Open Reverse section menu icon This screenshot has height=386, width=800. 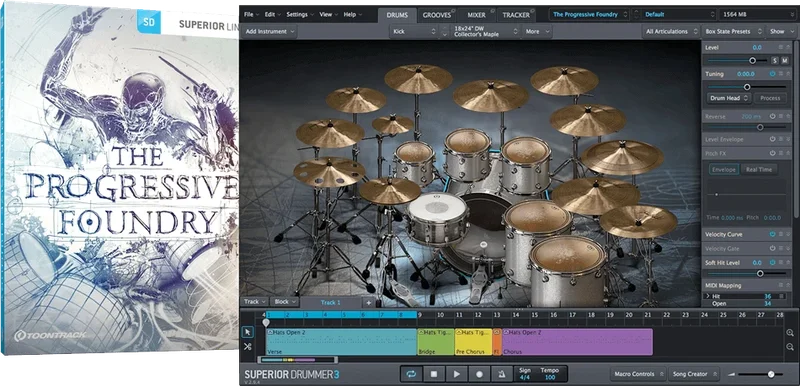coord(781,116)
